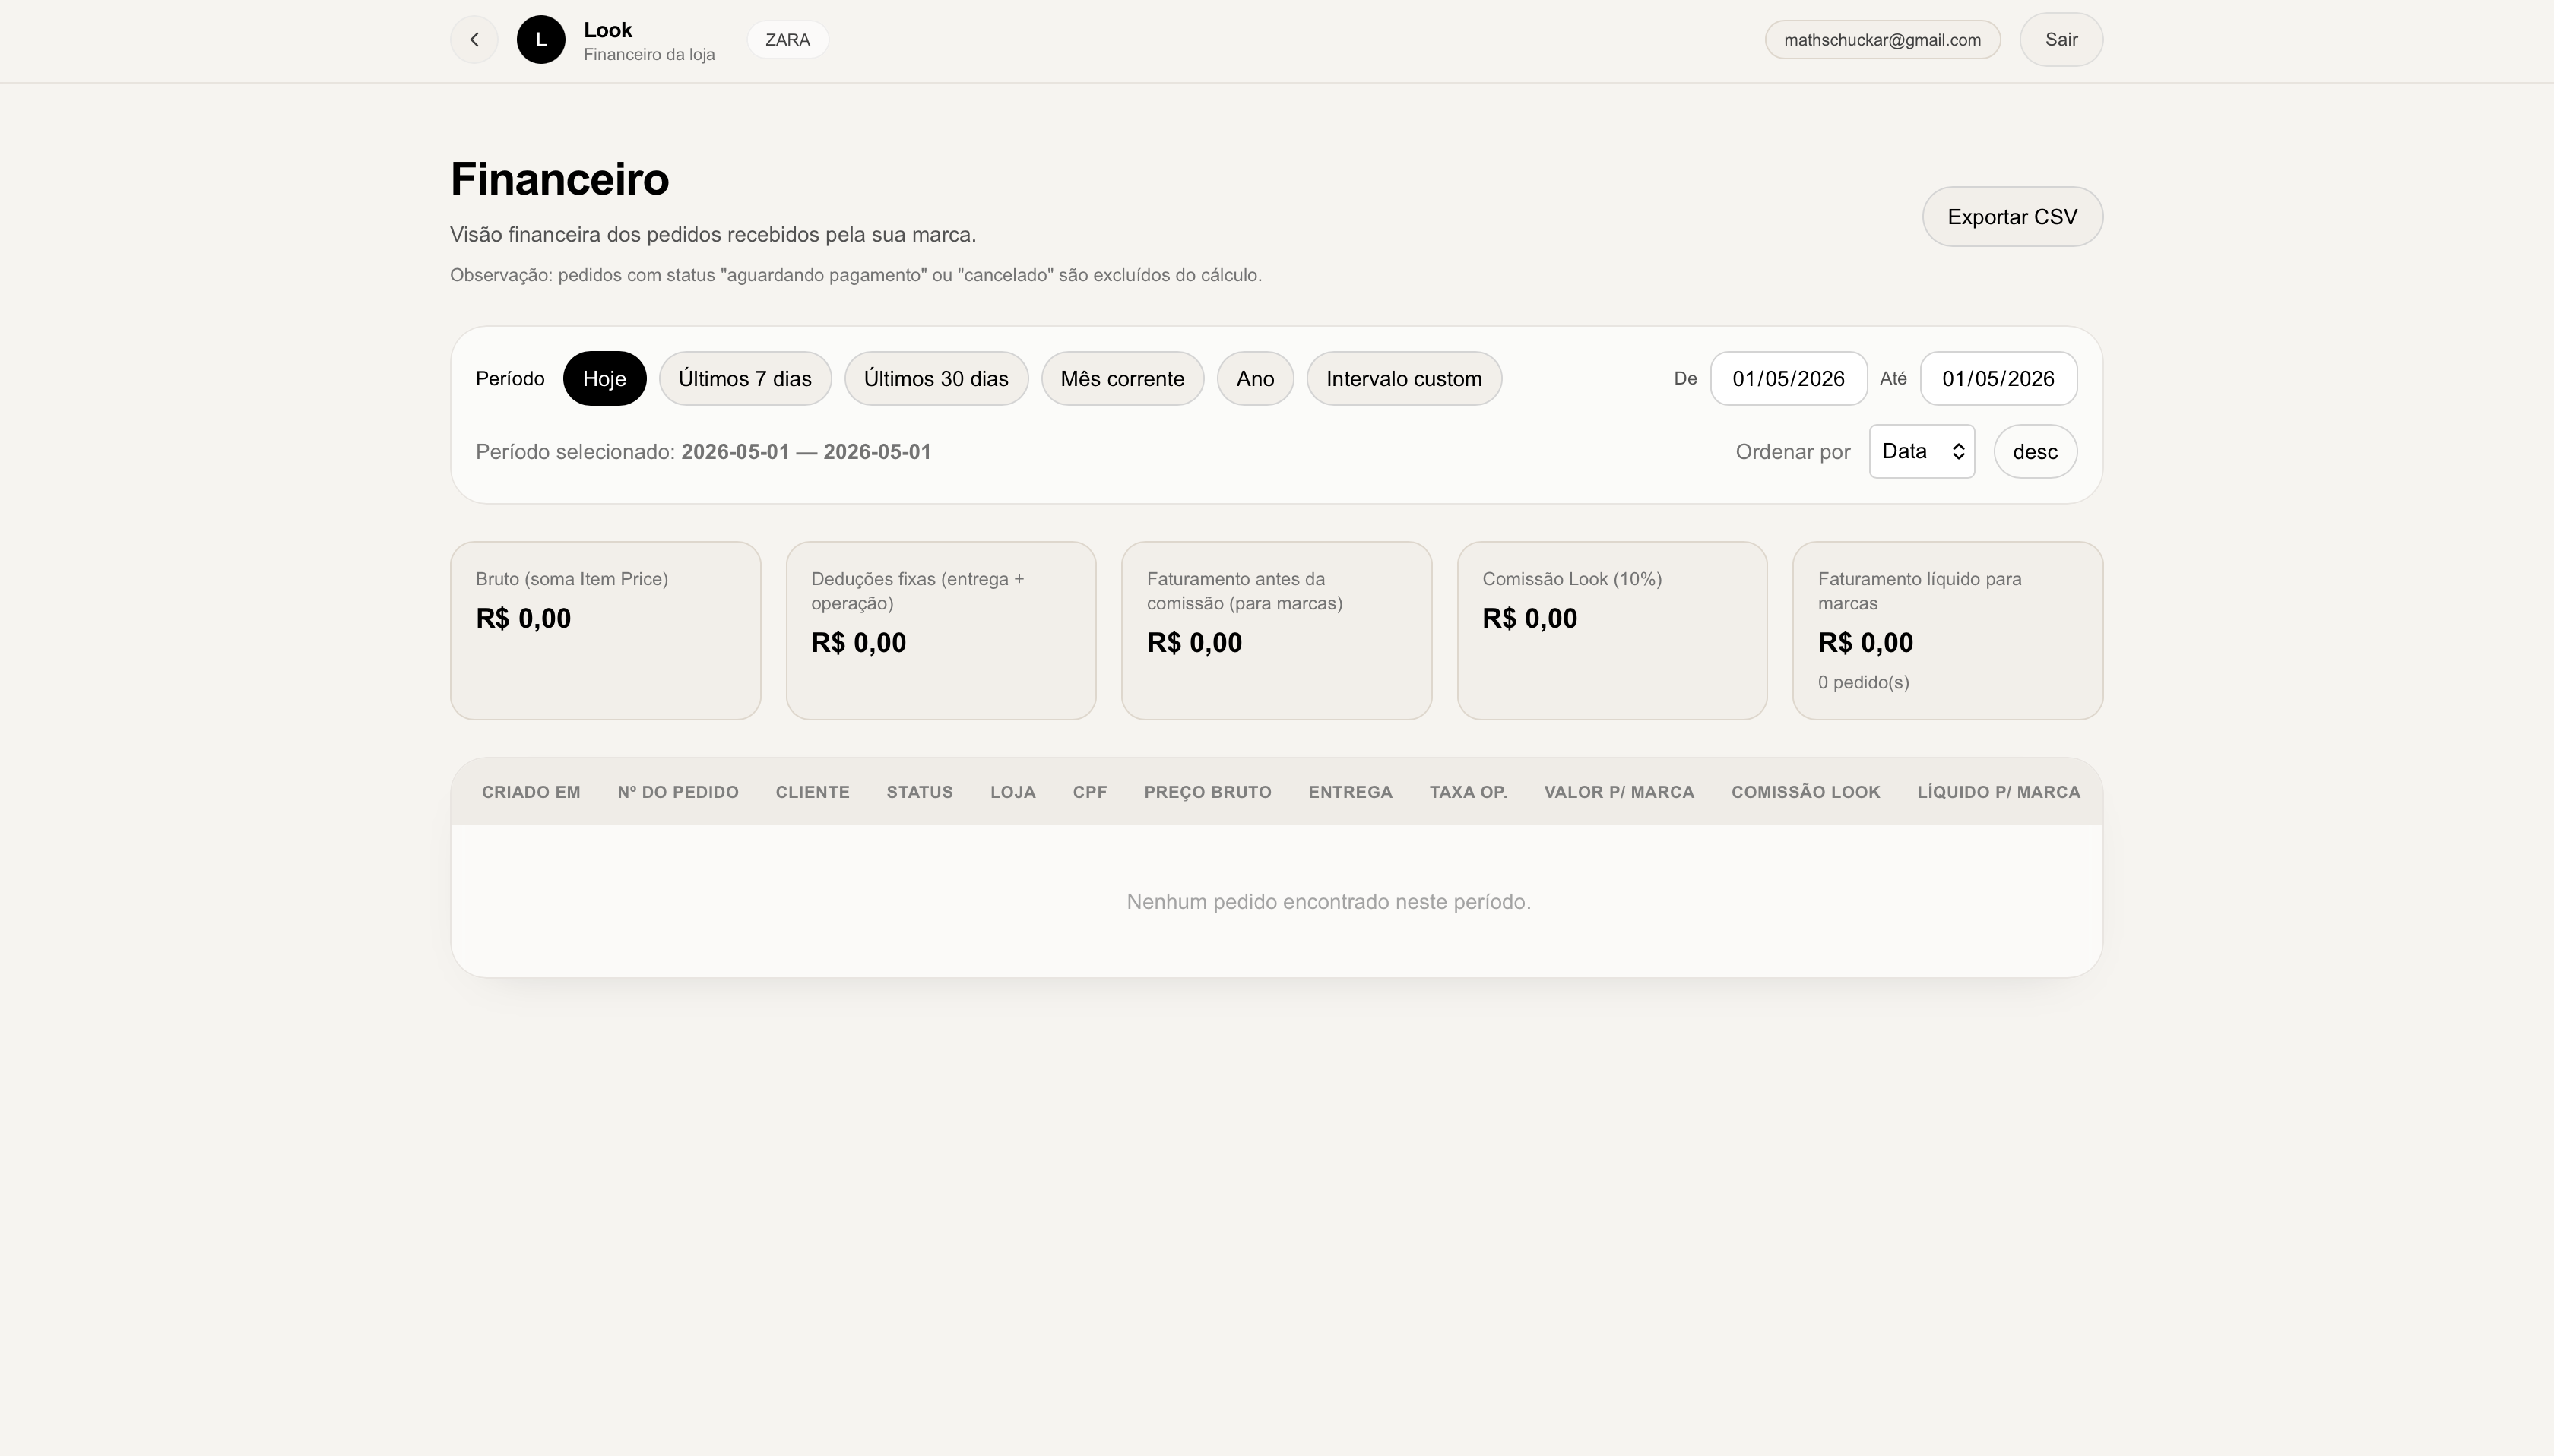Click the STATUS column header
Viewport: 2554px width, 1456px height.
click(919, 792)
